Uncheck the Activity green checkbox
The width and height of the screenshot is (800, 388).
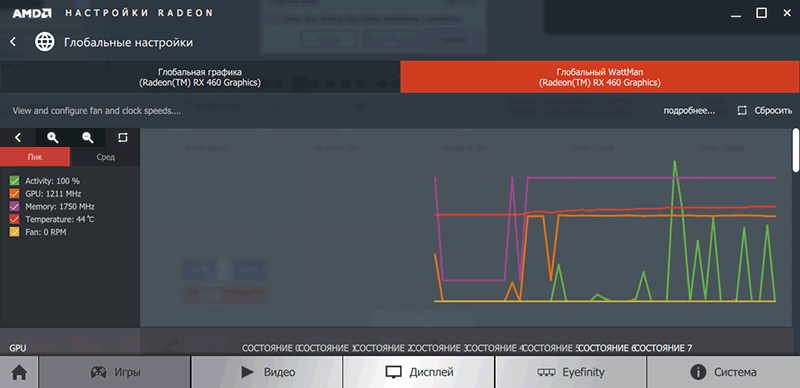(x=14, y=181)
